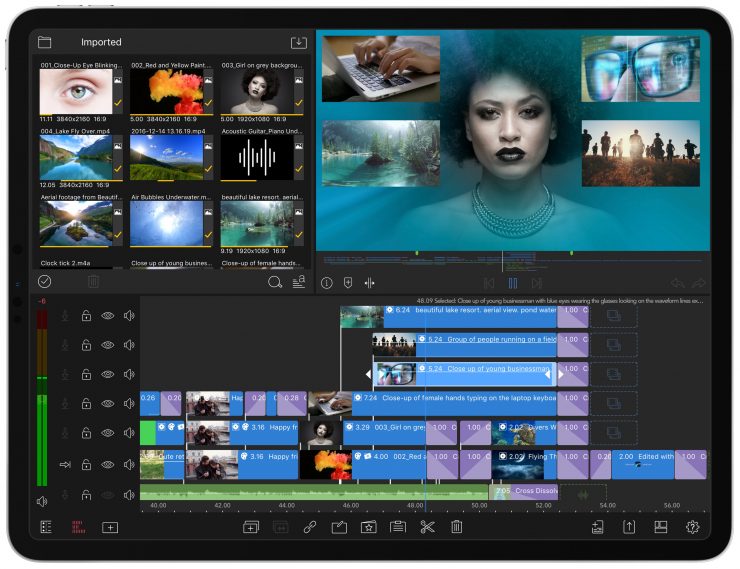The height and width of the screenshot is (569, 740).
Task: Open the projects list icon
Action: pos(46,527)
